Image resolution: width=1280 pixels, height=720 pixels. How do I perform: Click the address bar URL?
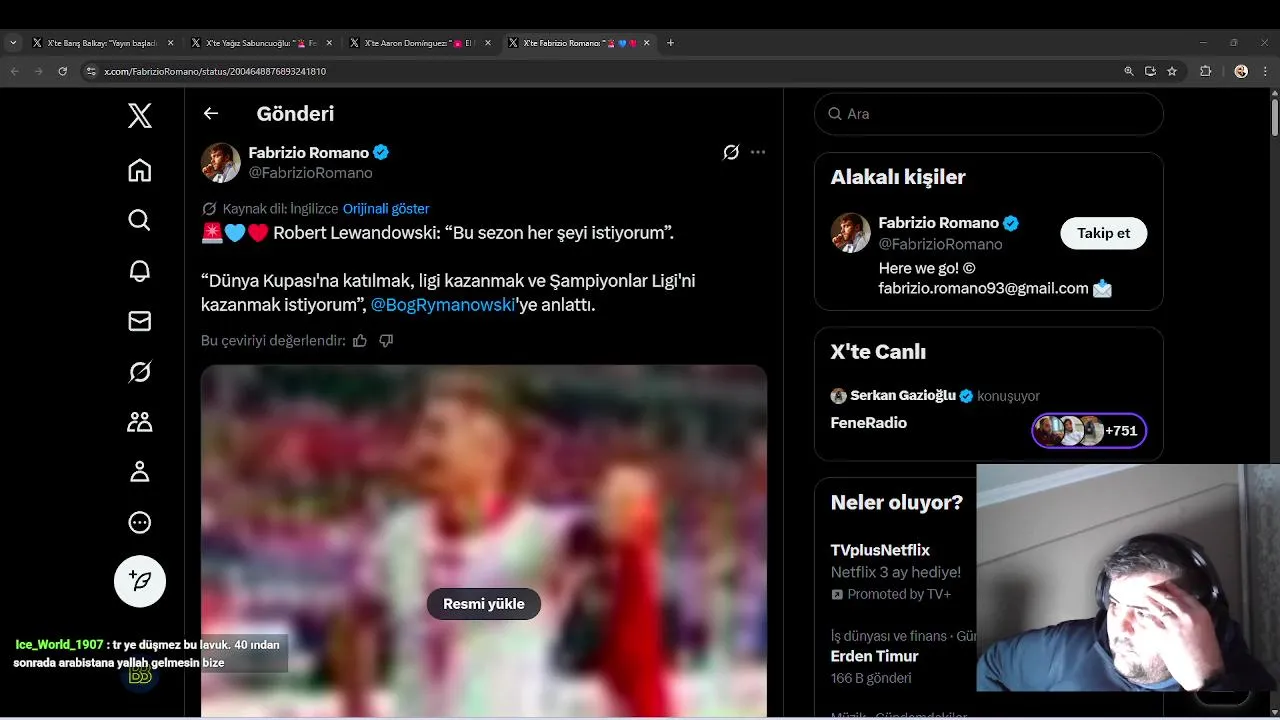coord(215,72)
